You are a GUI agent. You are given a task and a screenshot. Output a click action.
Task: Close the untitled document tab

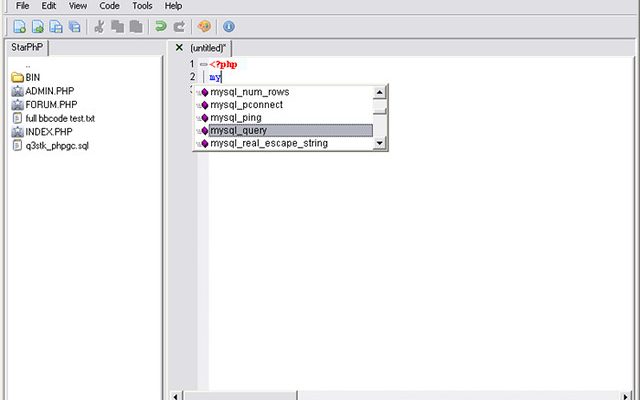pyautogui.click(x=179, y=47)
